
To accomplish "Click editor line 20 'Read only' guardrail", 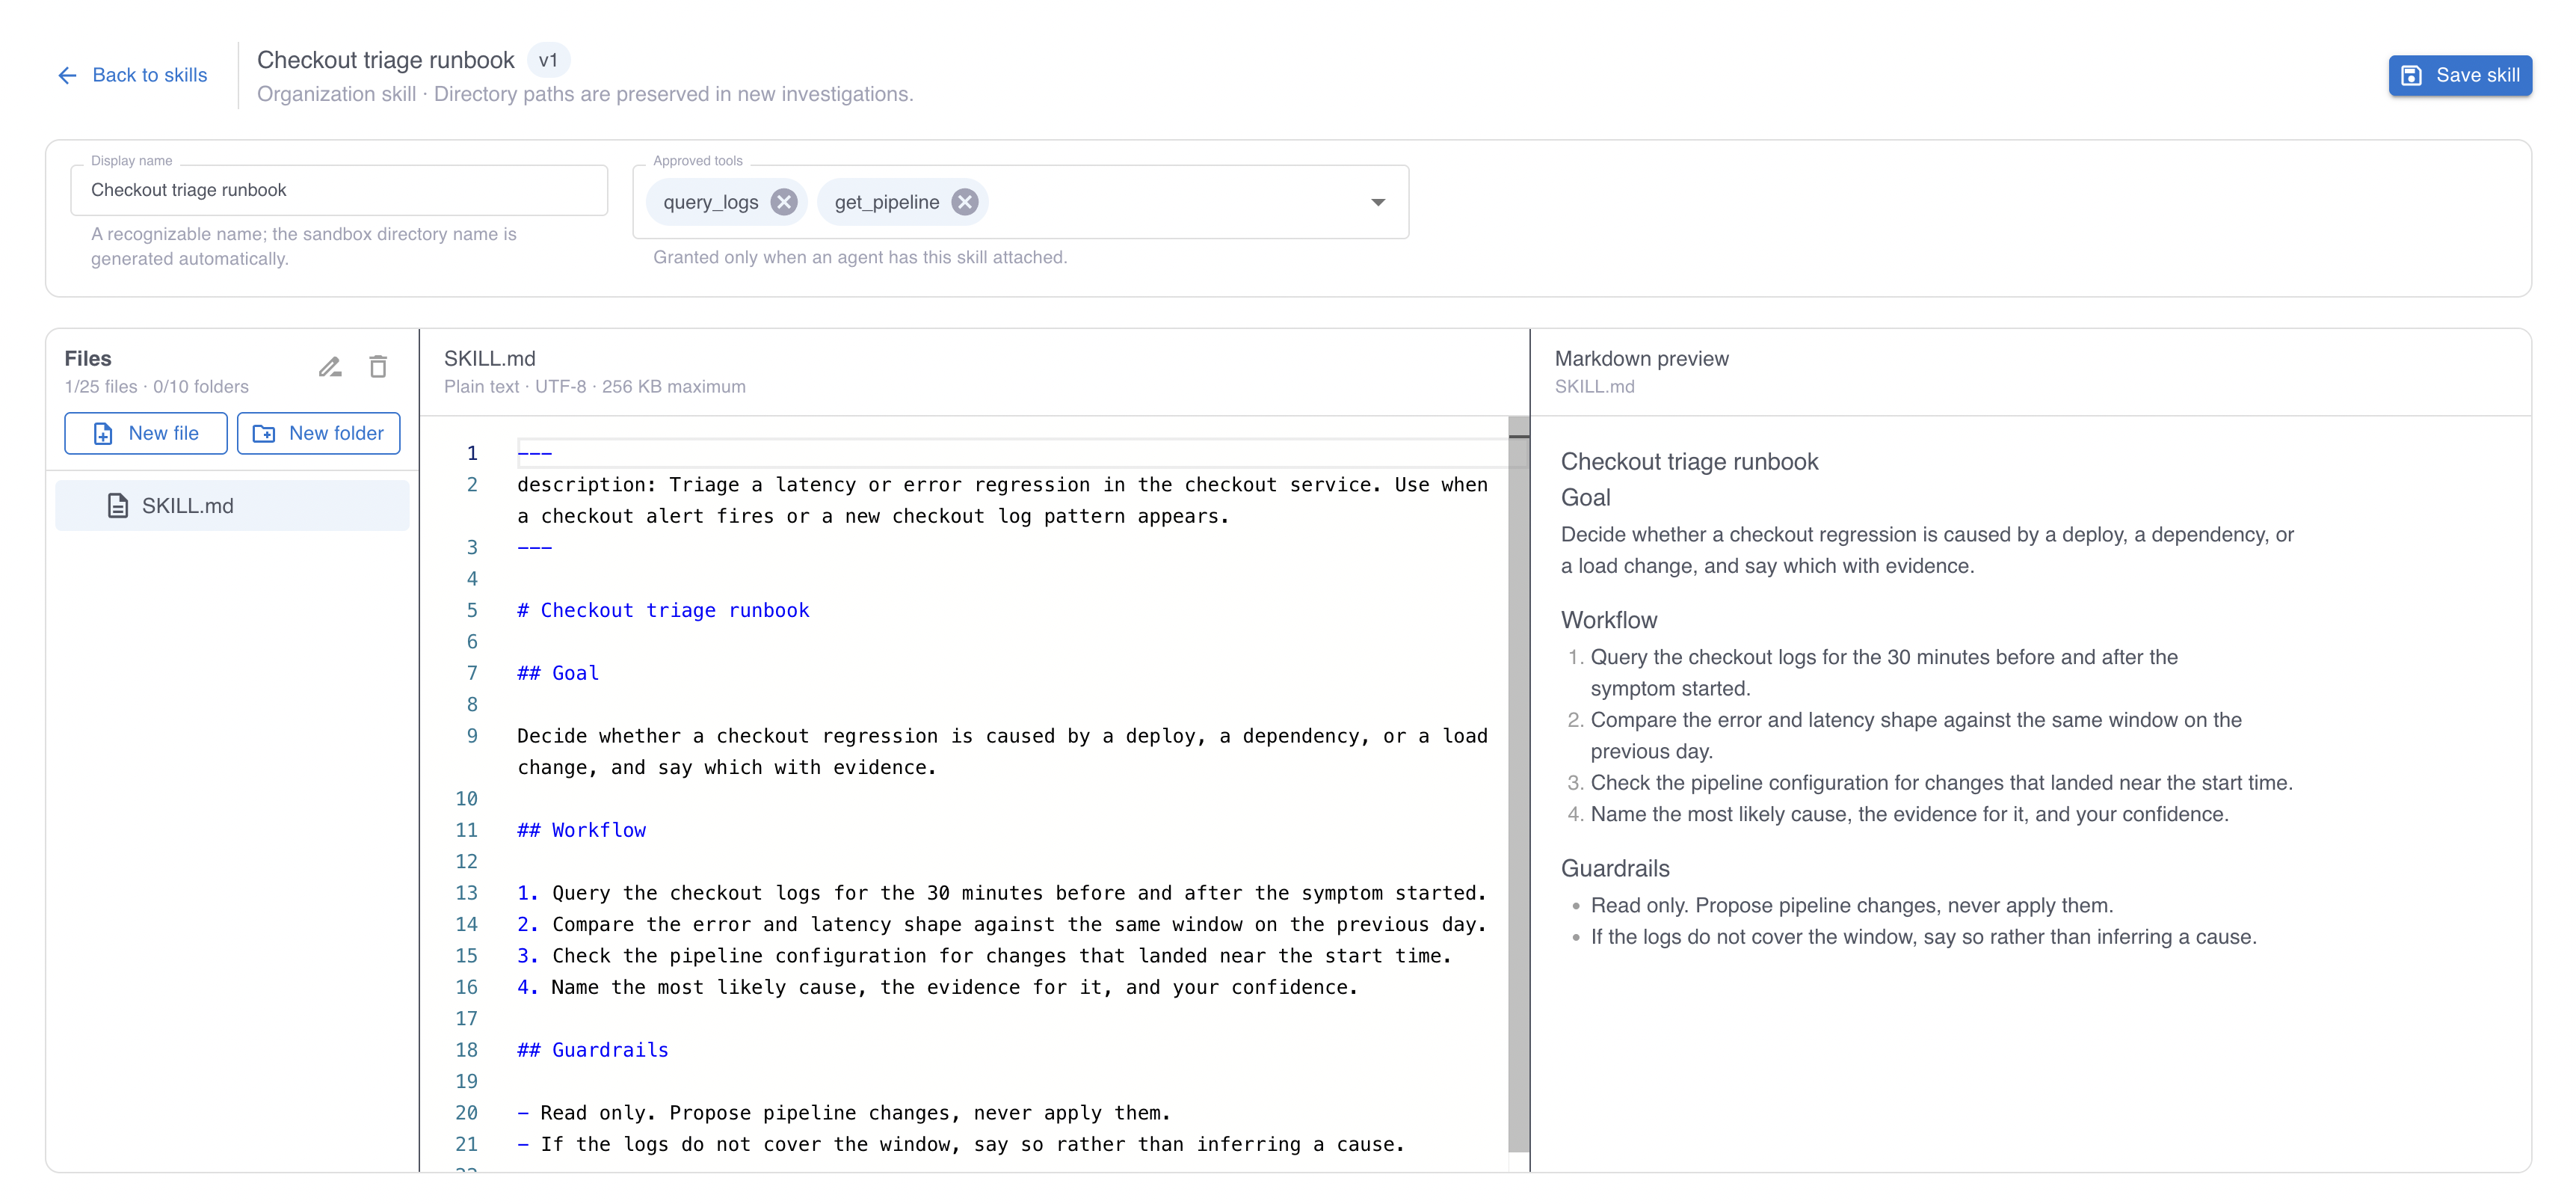I will tap(843, 1113).
